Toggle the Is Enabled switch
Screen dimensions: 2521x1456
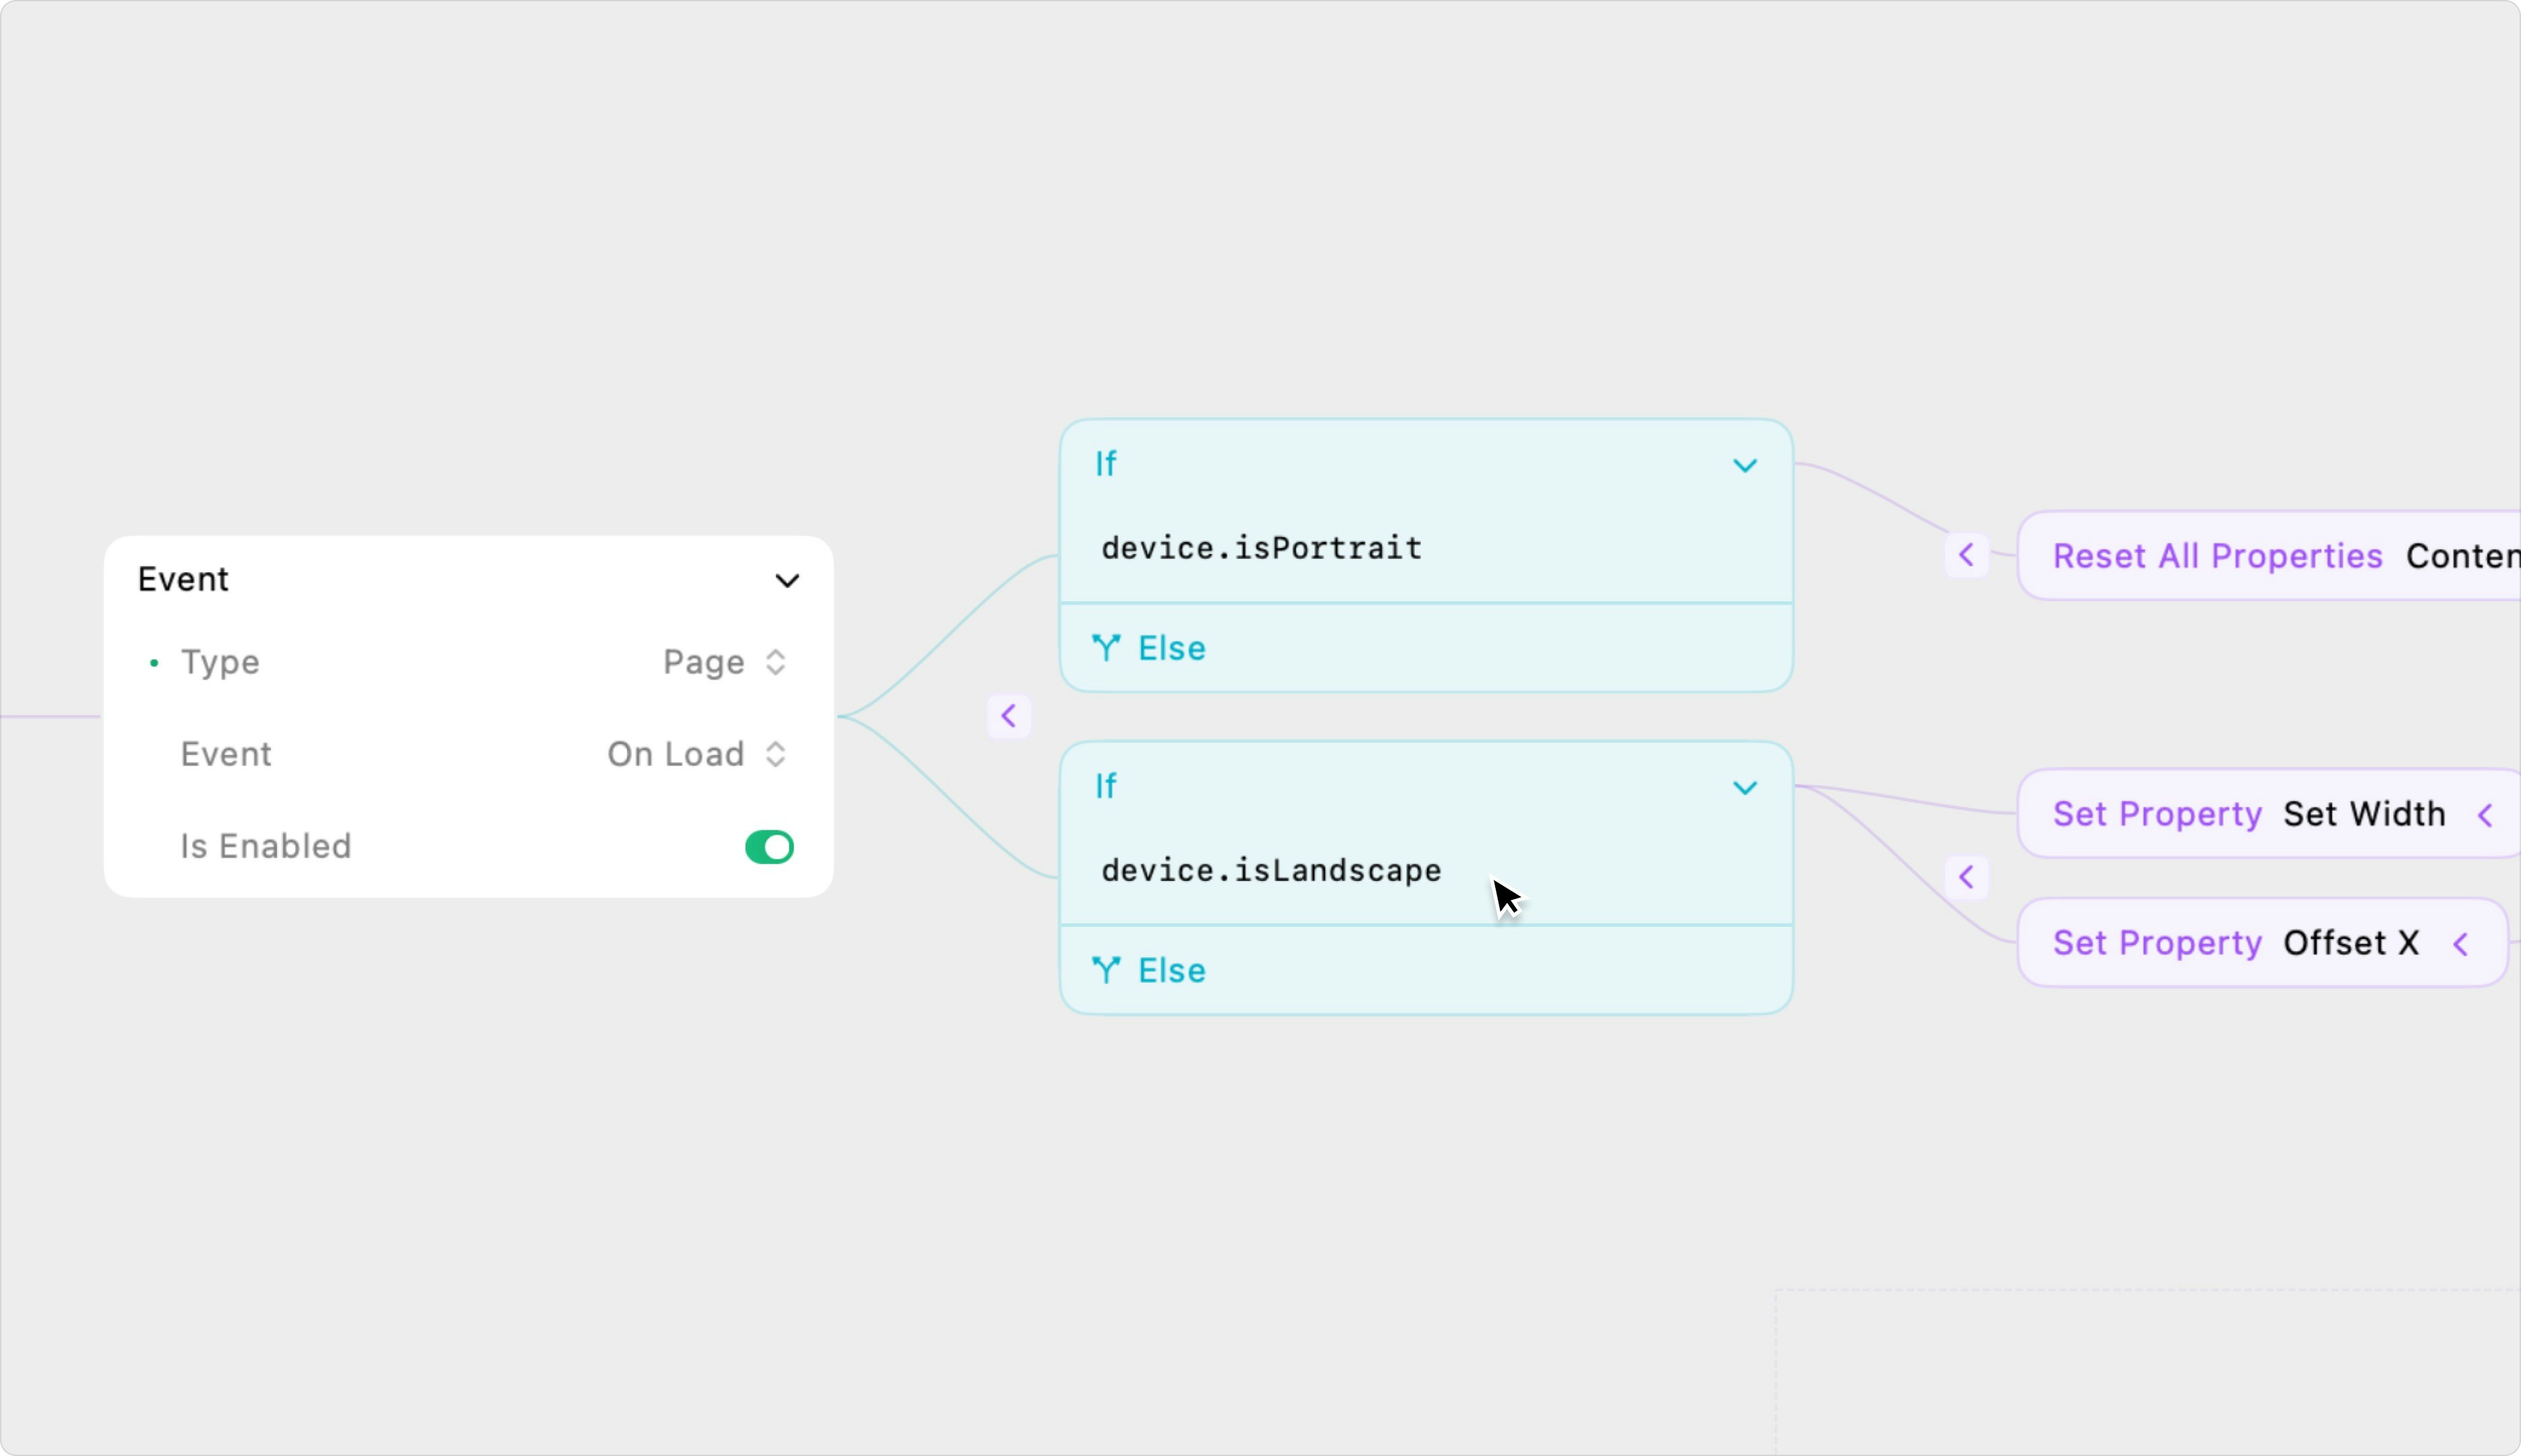pos(769,847)
